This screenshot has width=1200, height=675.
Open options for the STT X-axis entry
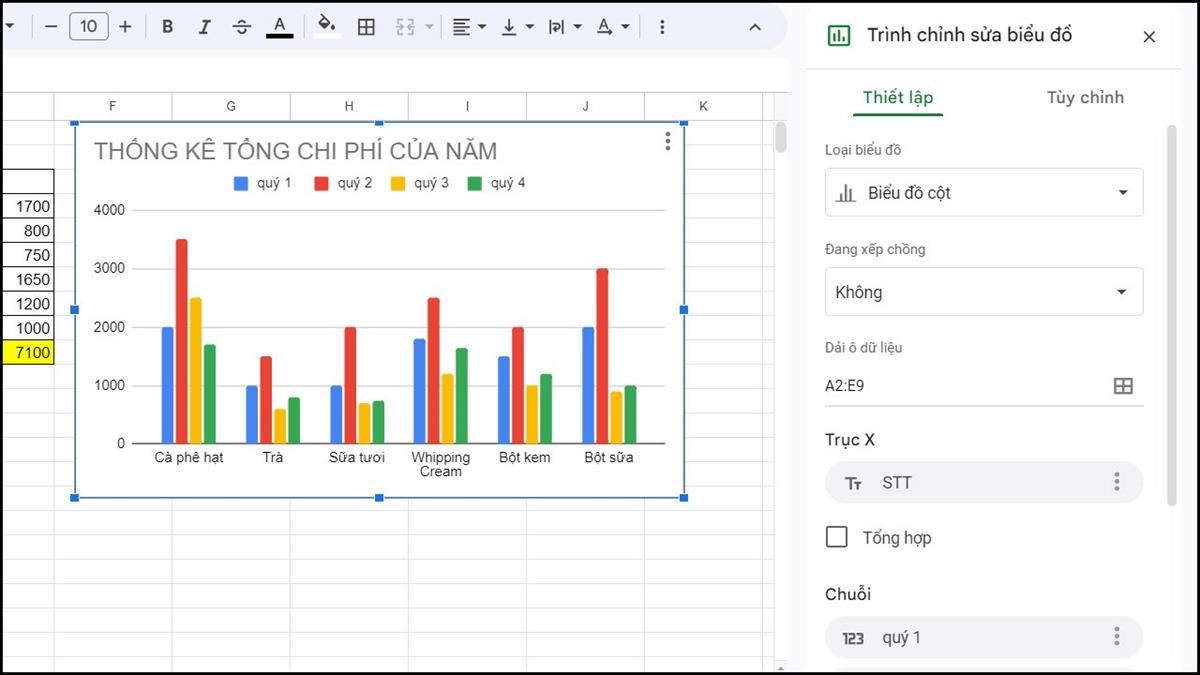pyautogui.click(x=1117, y=483)
